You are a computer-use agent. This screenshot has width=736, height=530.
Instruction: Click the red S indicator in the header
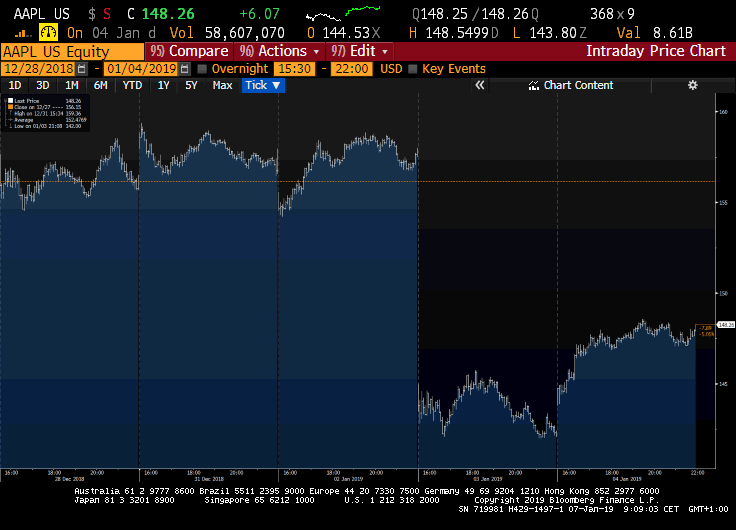coord(107,14)
